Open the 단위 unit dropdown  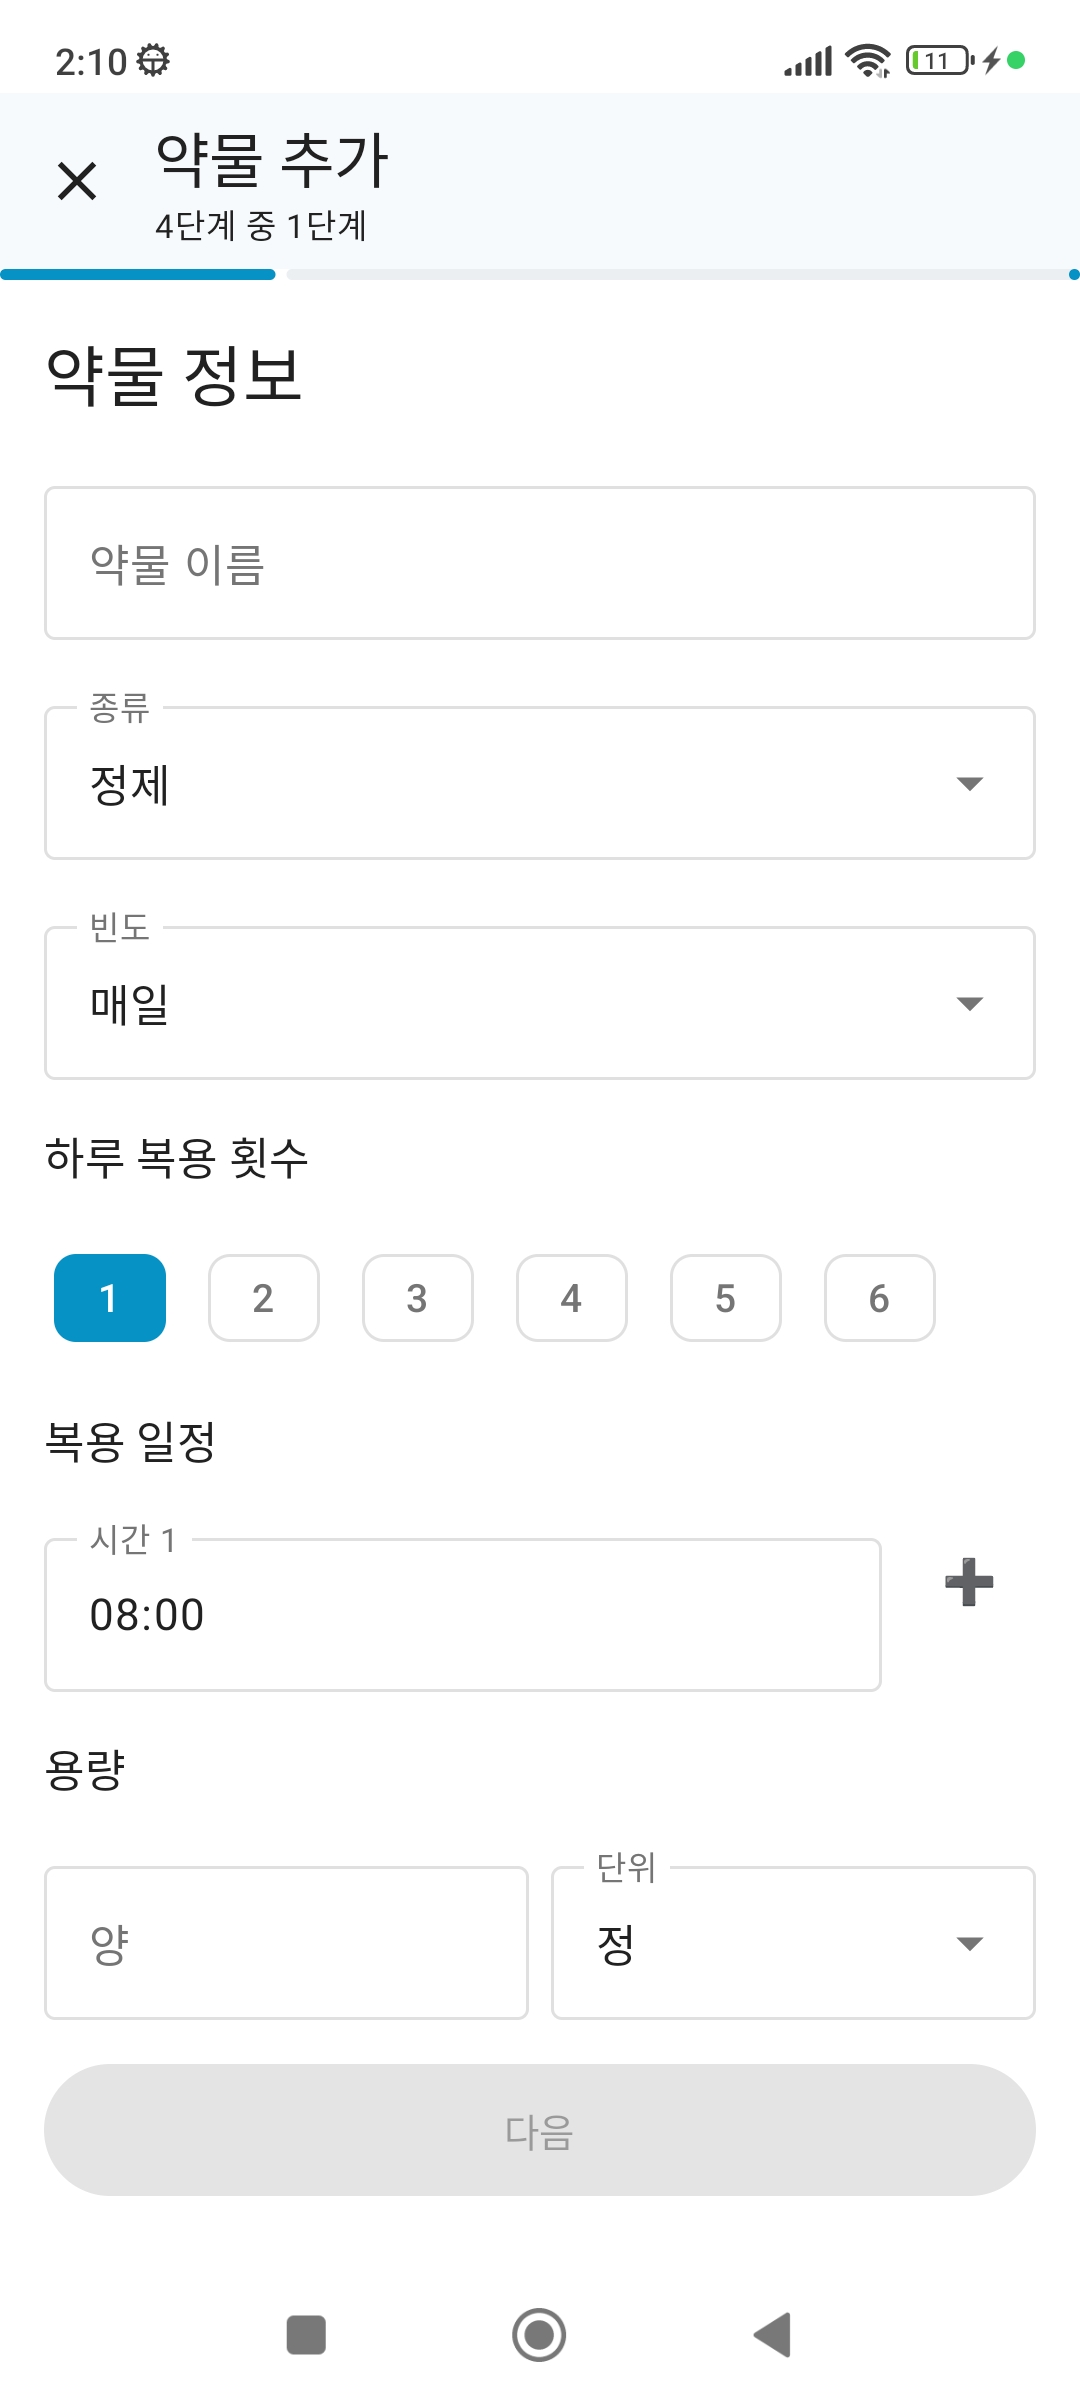click(x=793, y=1944)
